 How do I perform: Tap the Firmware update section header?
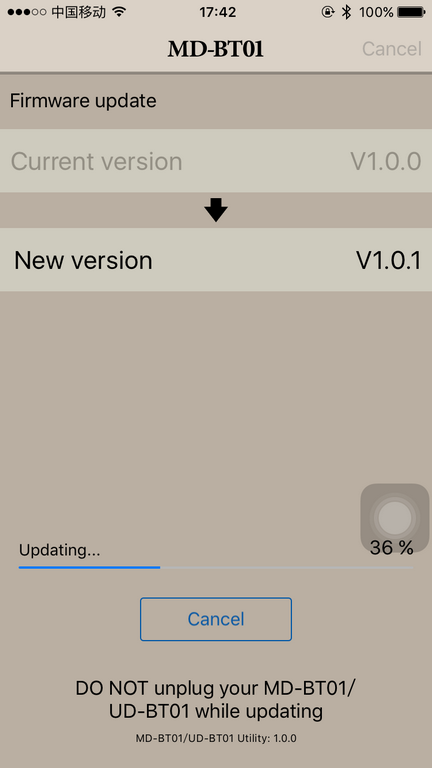pos(83,101)
